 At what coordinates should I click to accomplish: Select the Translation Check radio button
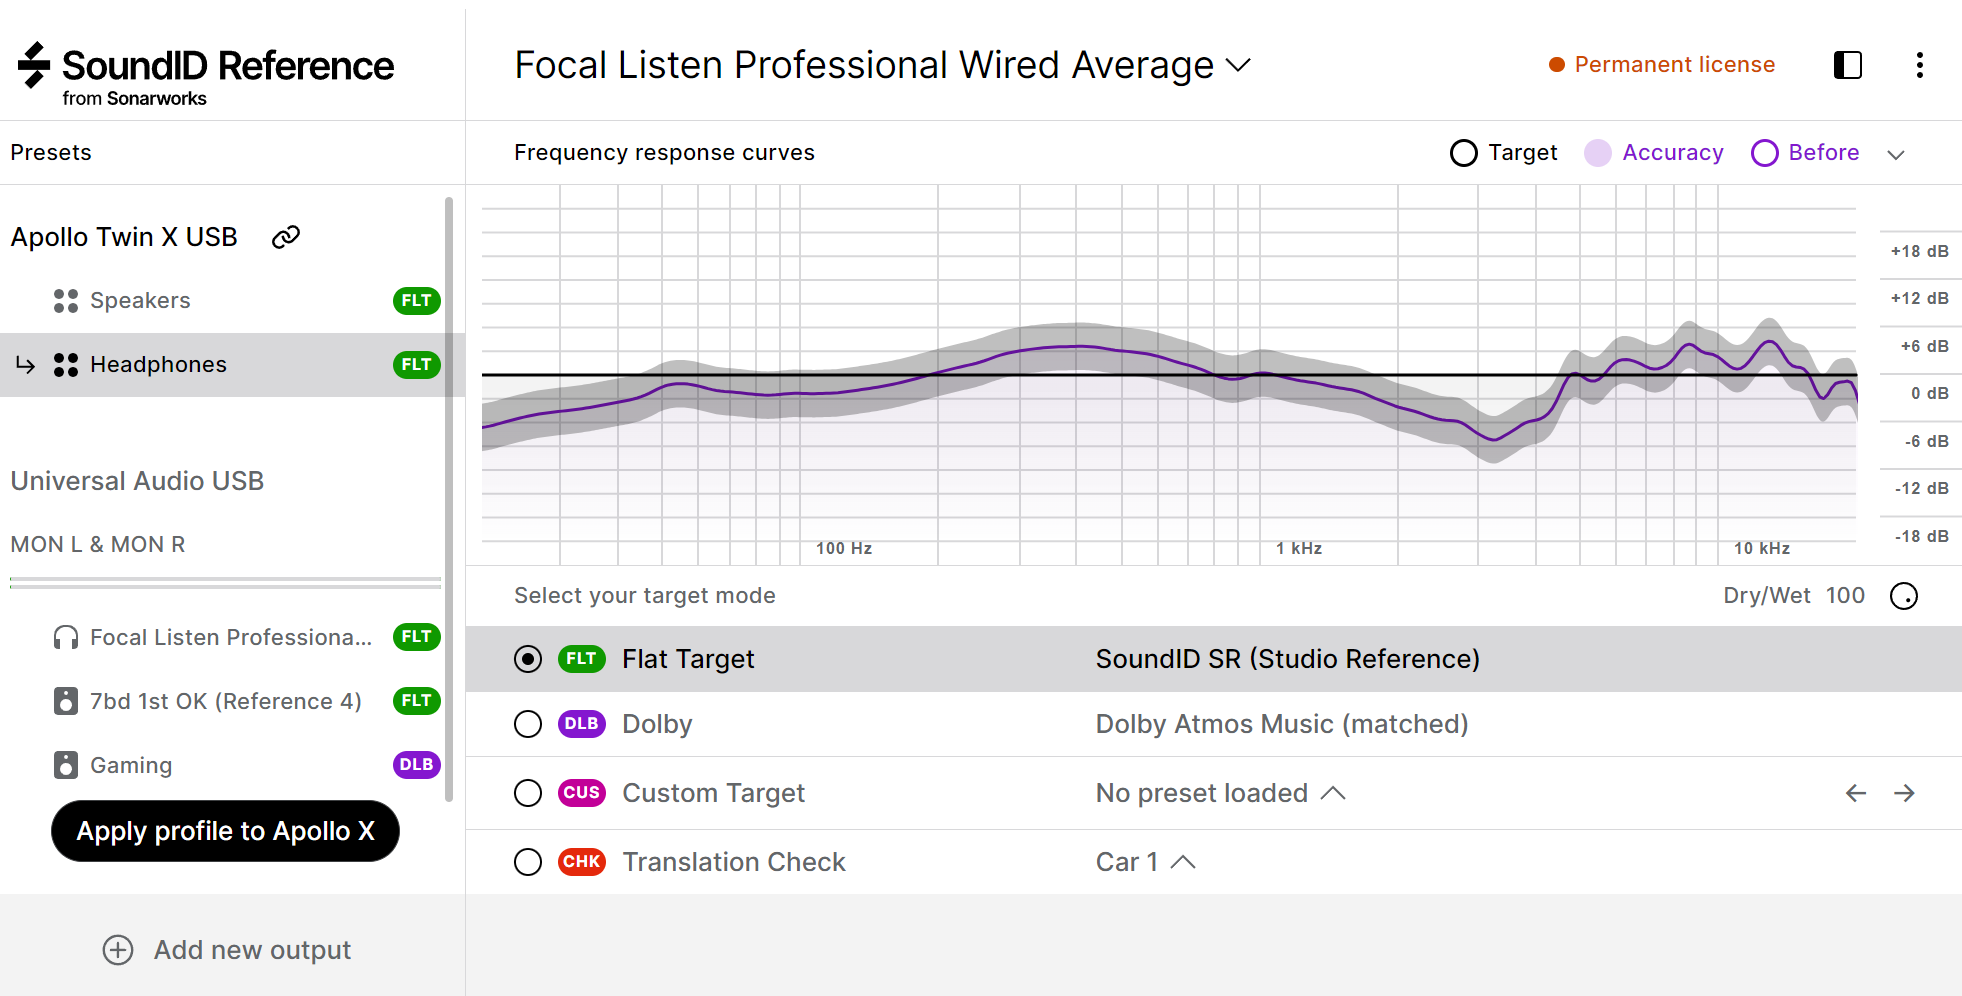(528, 862)
